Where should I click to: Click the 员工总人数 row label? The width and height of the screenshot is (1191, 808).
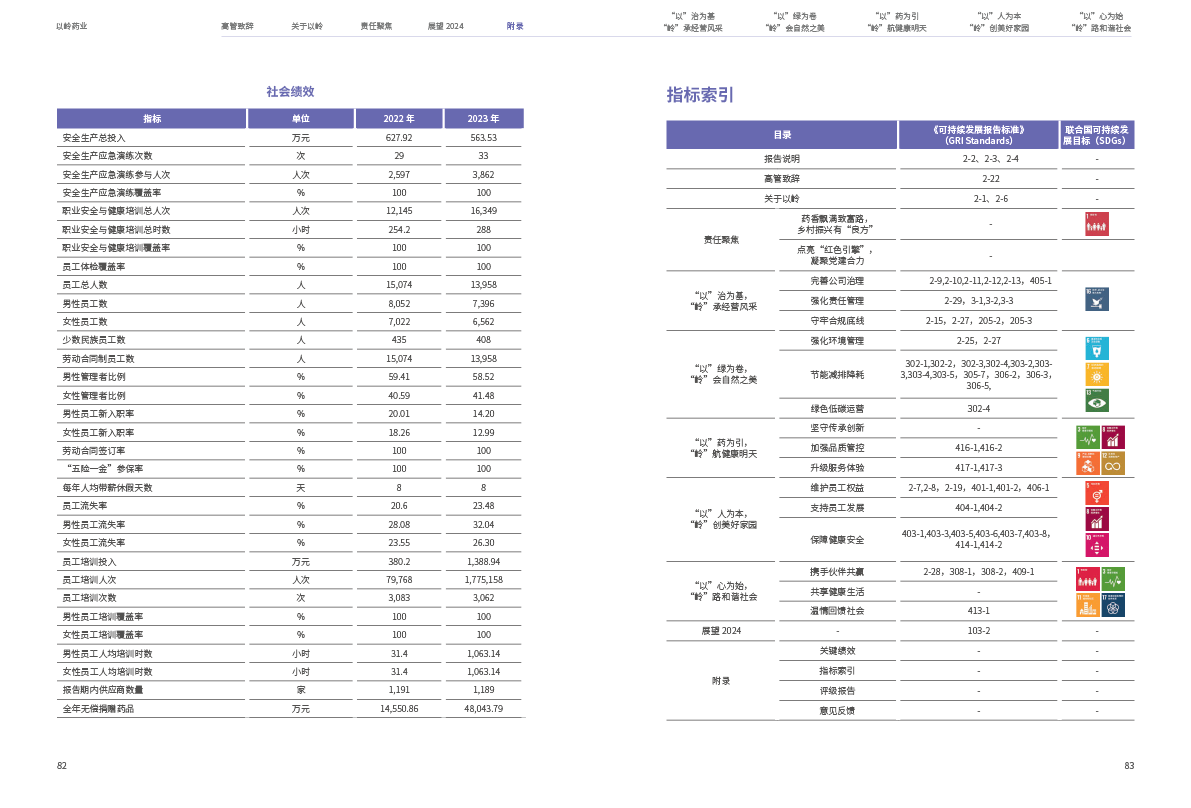[x=85, y=285]
